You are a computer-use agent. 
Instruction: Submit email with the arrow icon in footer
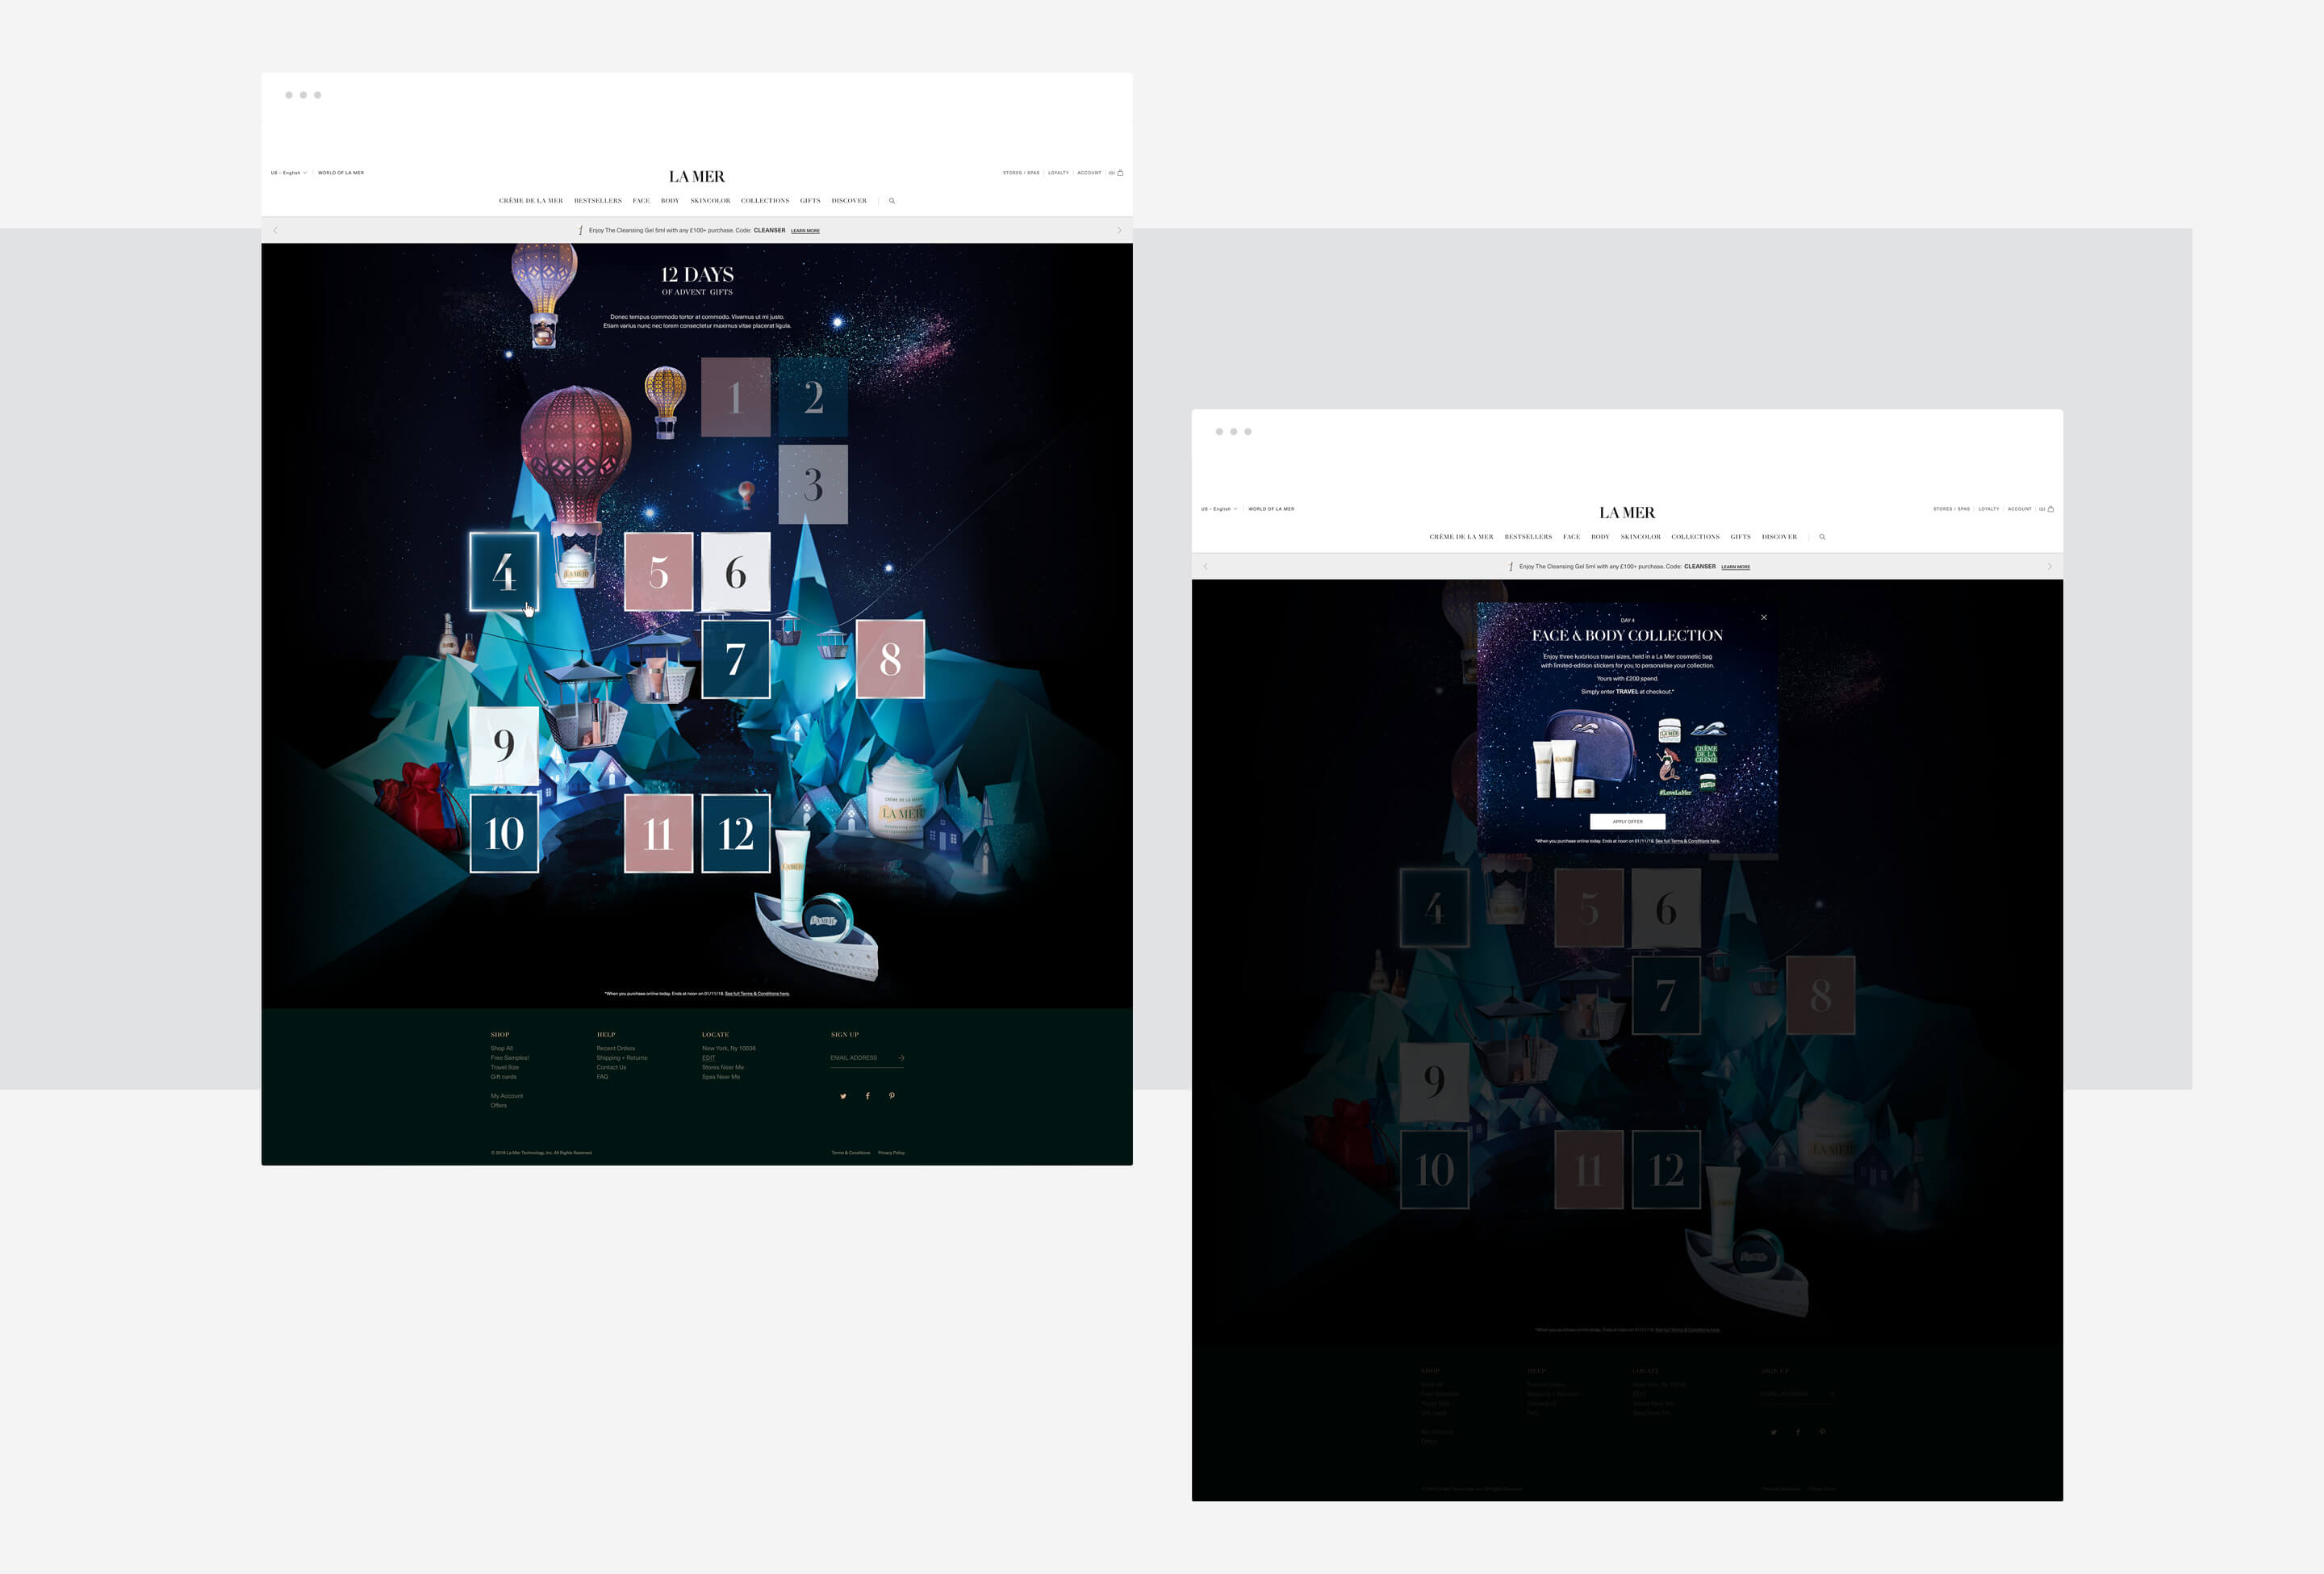(901, 1058)
